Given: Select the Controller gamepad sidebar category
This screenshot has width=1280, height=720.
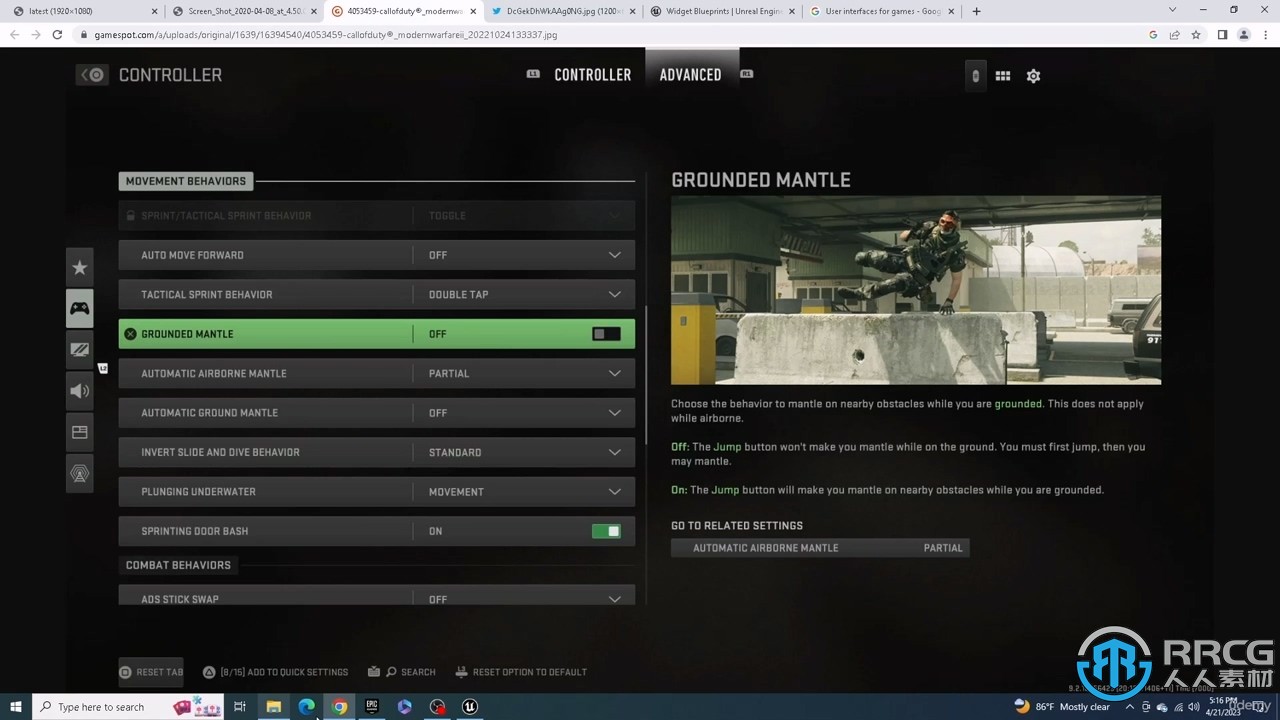Looking at the screenshot, I should tap(80, 308).
